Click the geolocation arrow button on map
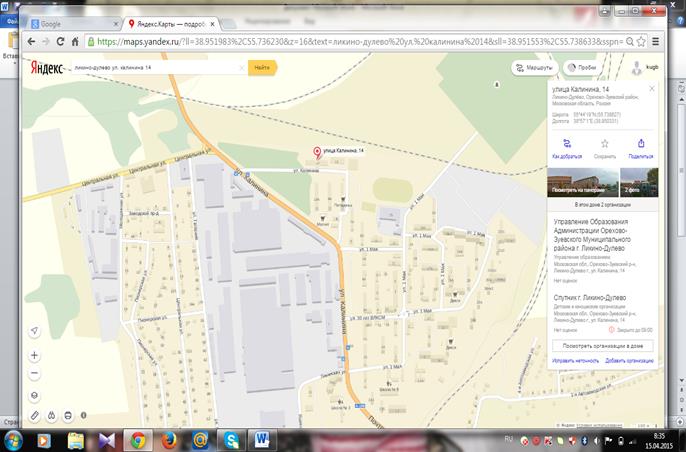Viewport: 686px width, 452px height. pyautogui.click(x=34, y=331)
